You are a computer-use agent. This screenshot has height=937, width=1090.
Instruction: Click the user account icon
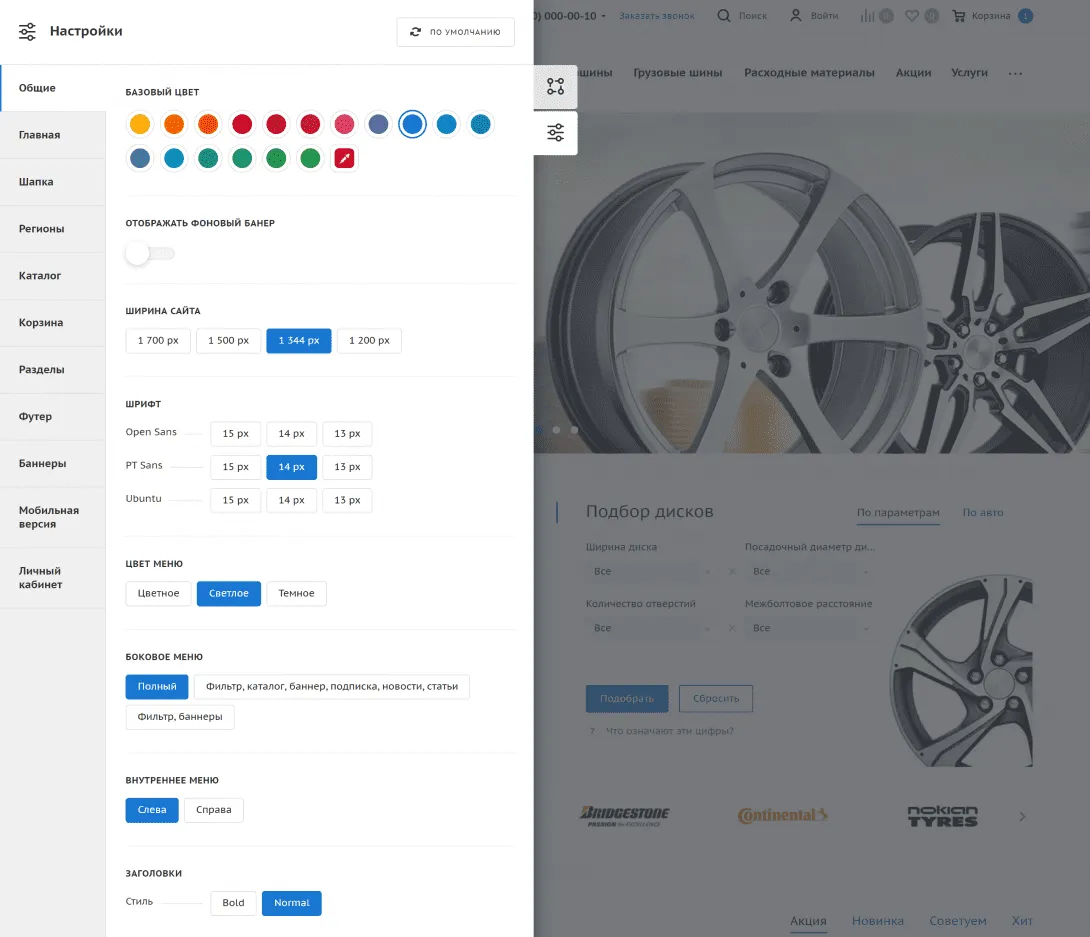point(796,15)
